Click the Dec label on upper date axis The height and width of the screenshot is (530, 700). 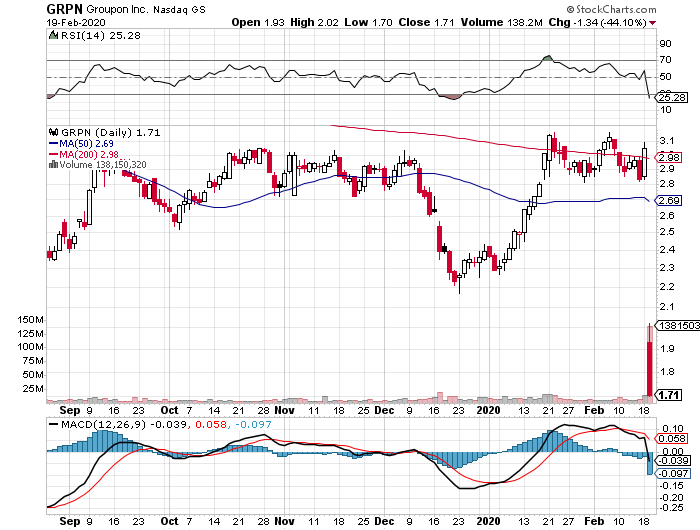[x=384, y=410]
